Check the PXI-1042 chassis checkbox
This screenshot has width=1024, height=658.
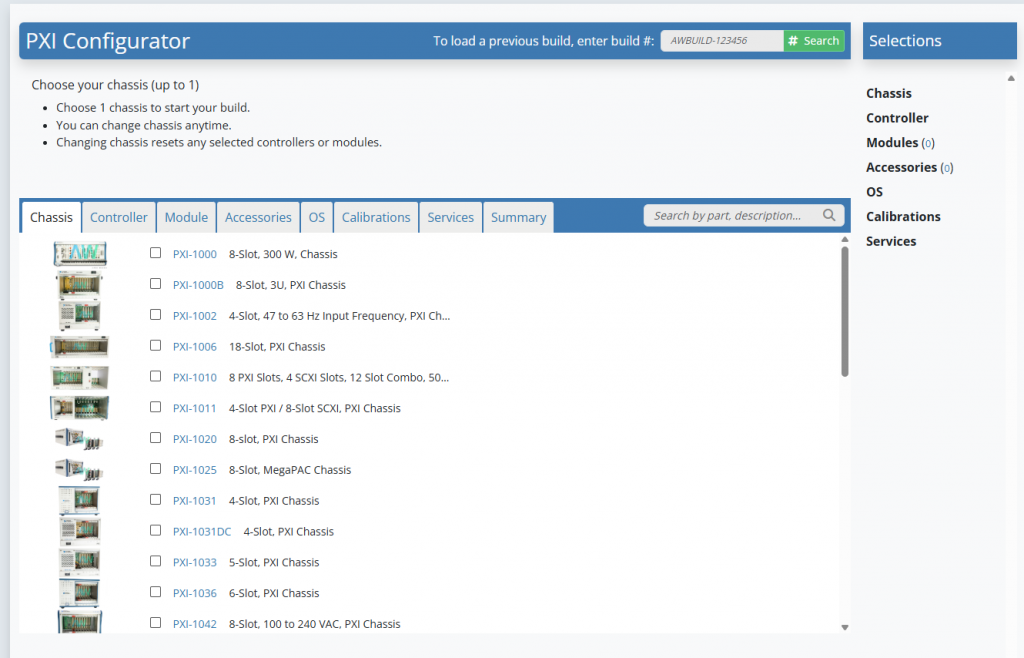[155, 622]
